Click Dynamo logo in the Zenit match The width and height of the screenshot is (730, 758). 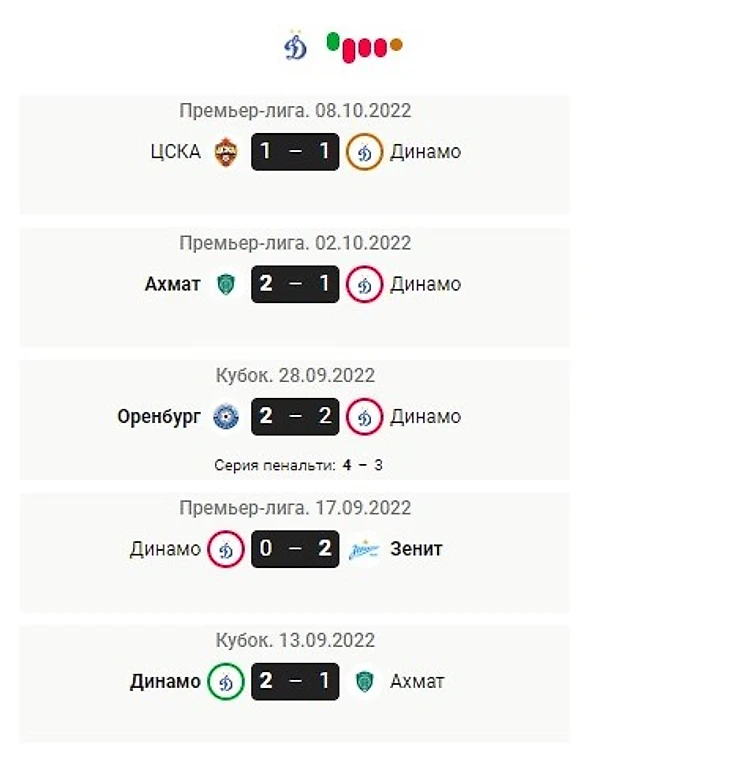coord(226,549)
